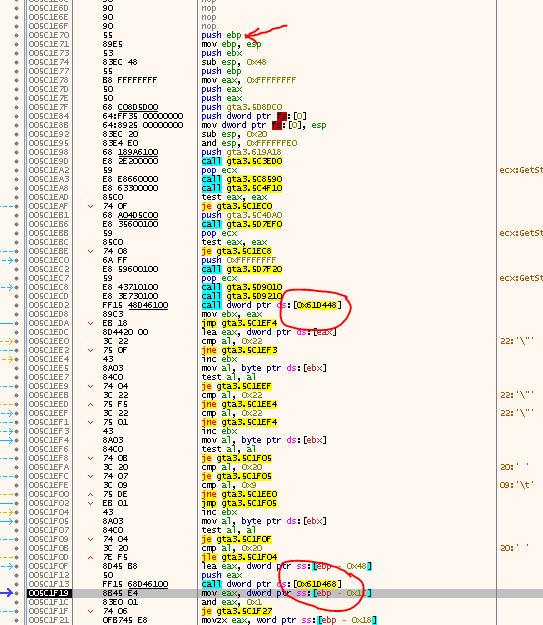The width and height of the screenshot is (543, 625).
Task: Select instruction 'call gta3.5D7F20'
Action: click(242, 269)
